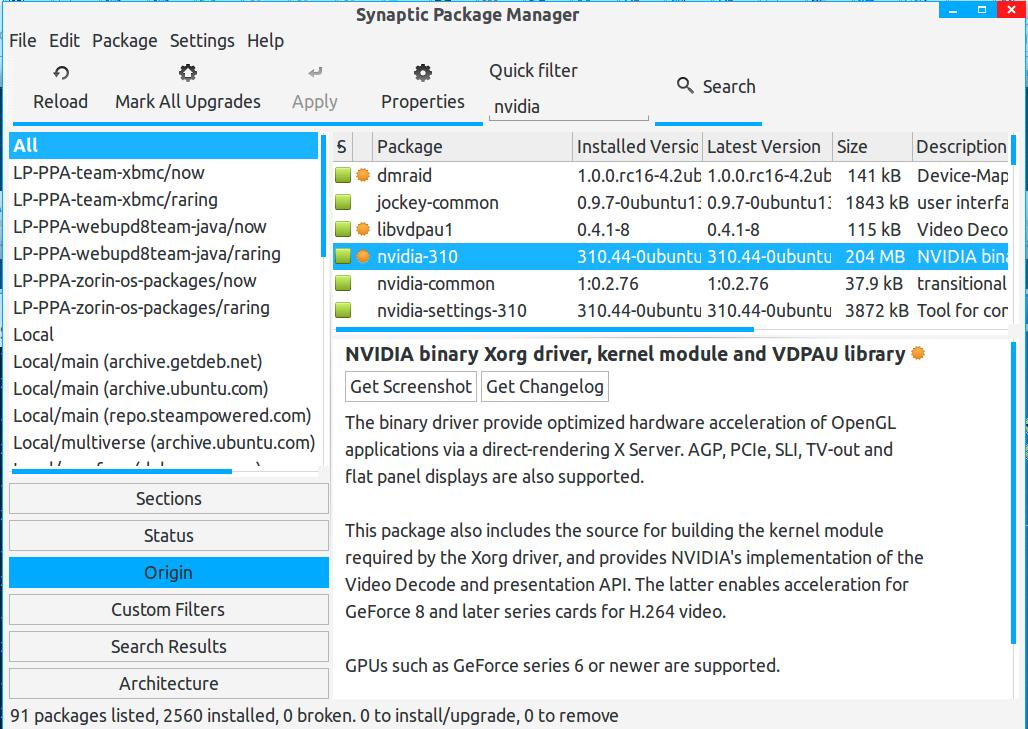Viewport: 1028px width, 729px height.
Task: Click the Search magnifier icon
Action: 685,86
